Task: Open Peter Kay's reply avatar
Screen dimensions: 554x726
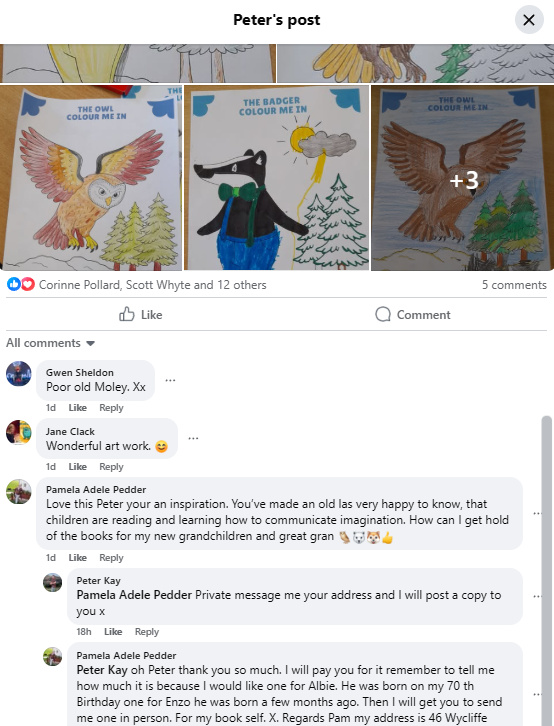Action: [x=52, y=582]
